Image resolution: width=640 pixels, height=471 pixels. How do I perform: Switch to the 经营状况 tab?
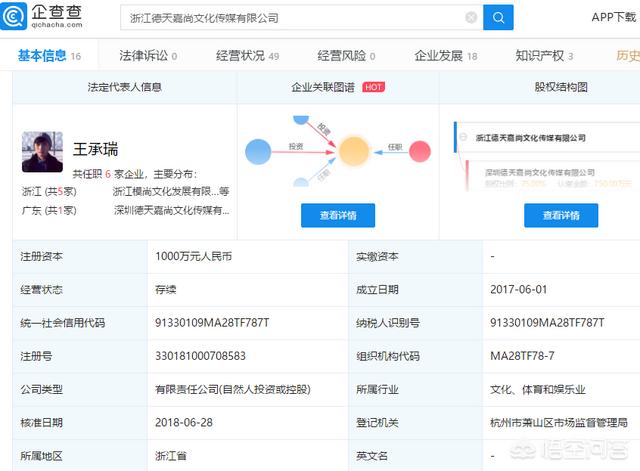pyautogui.click(x=247, y=56)
